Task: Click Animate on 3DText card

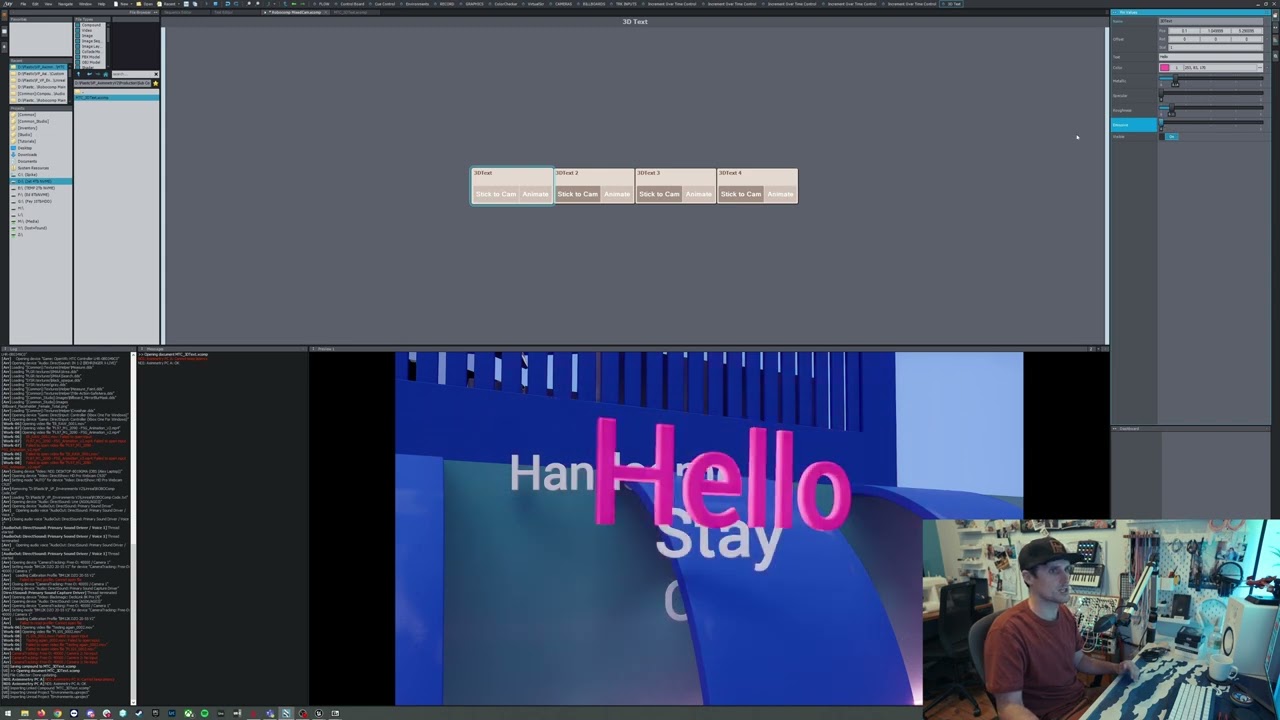Action: 535,194
